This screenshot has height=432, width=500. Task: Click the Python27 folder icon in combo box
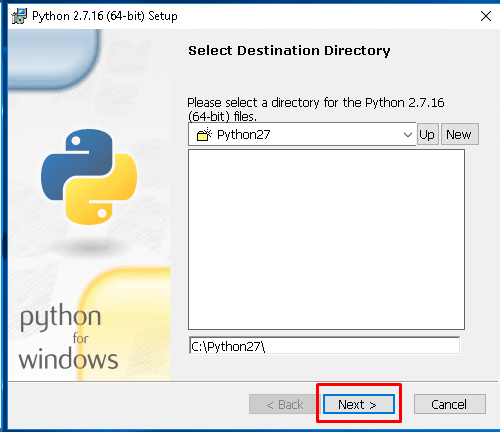click(x=204, y=134)
